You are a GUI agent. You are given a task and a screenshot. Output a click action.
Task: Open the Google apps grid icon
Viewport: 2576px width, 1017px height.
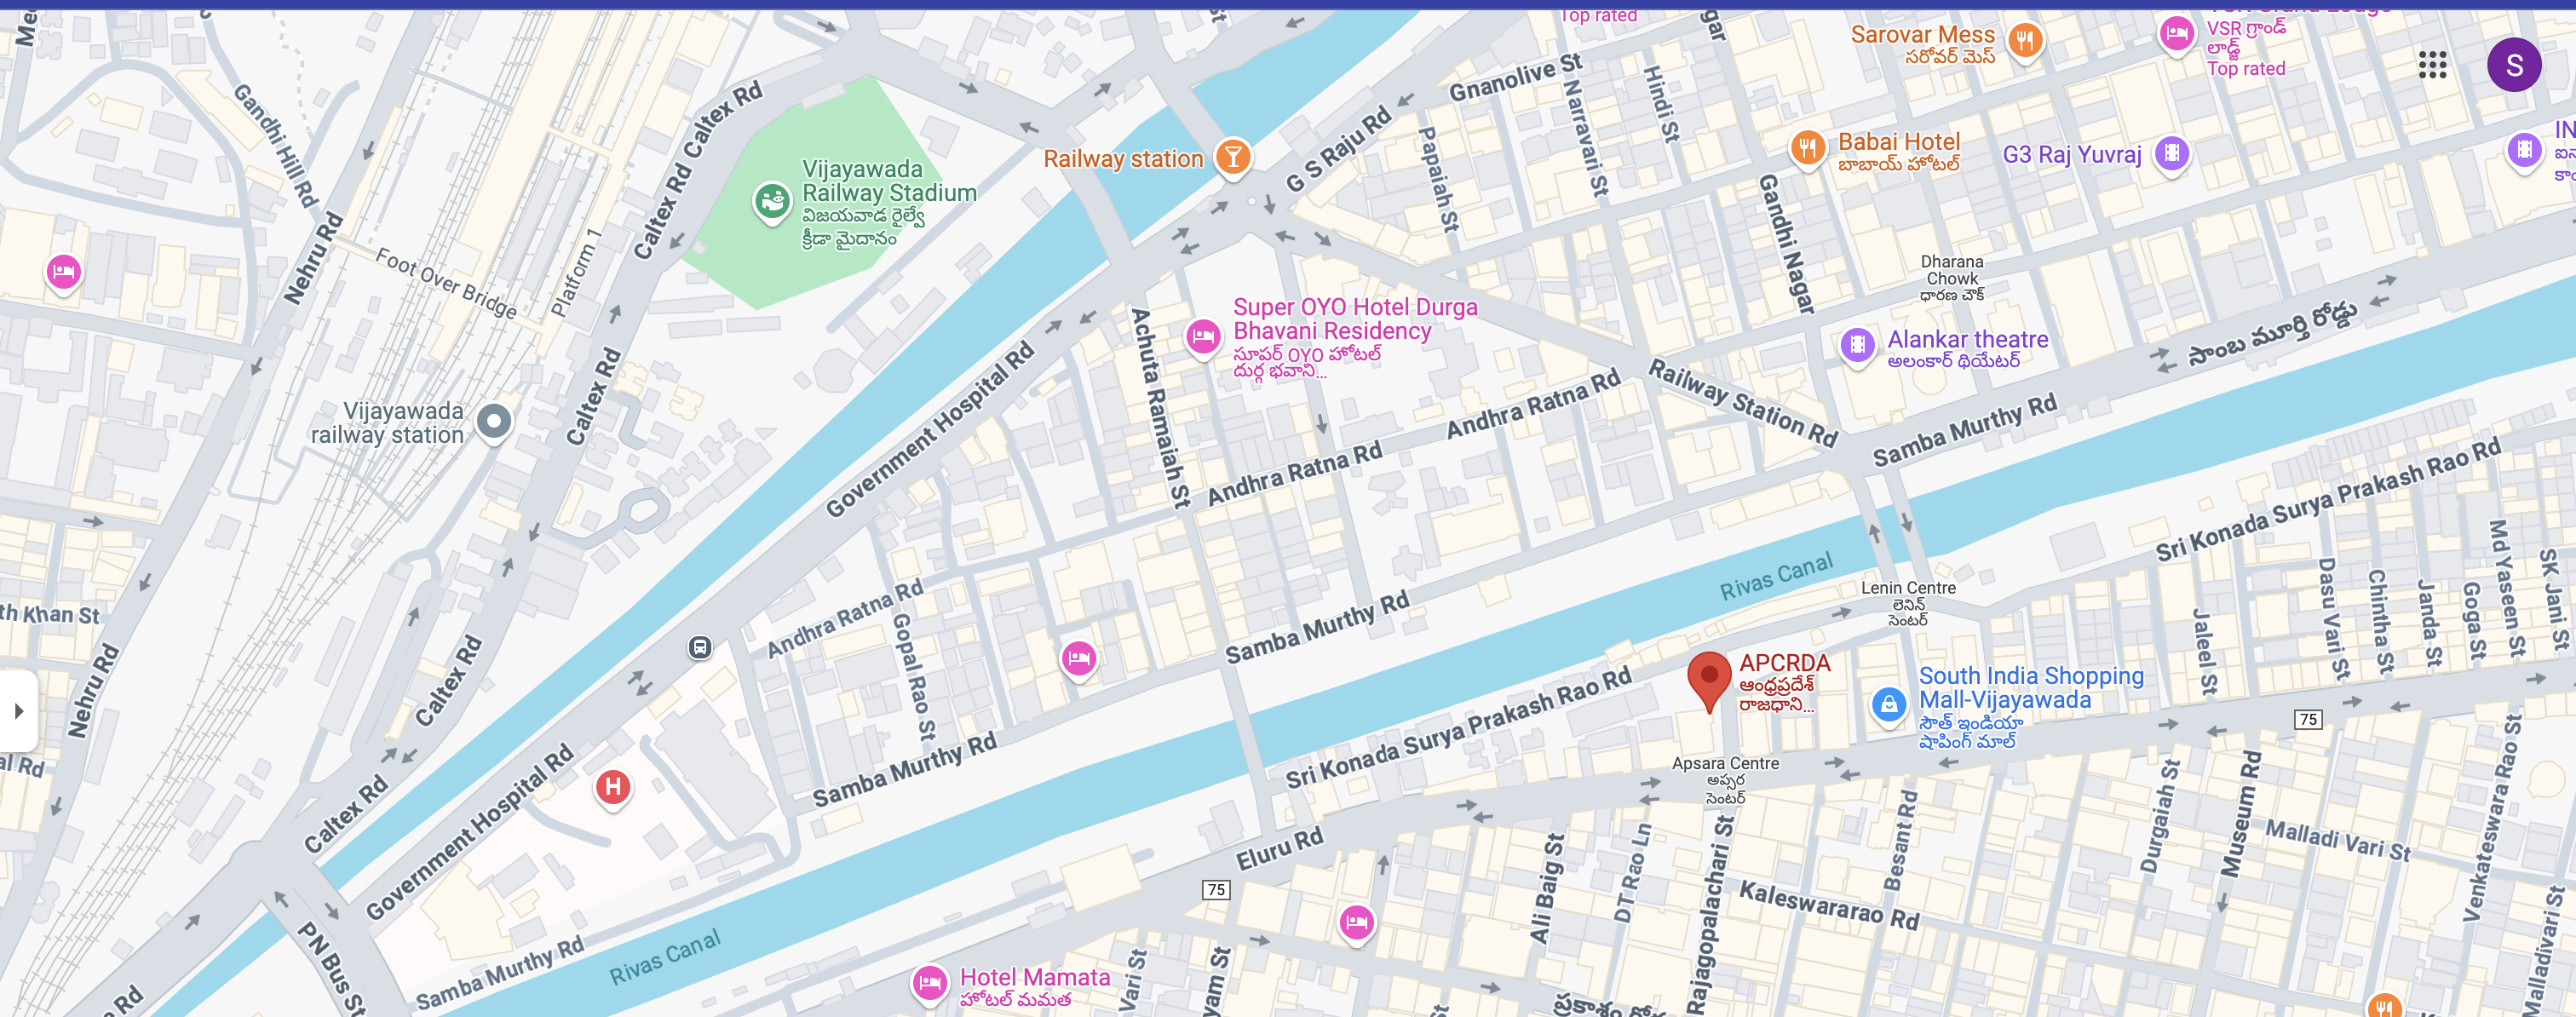click(x=2432, y=65)
